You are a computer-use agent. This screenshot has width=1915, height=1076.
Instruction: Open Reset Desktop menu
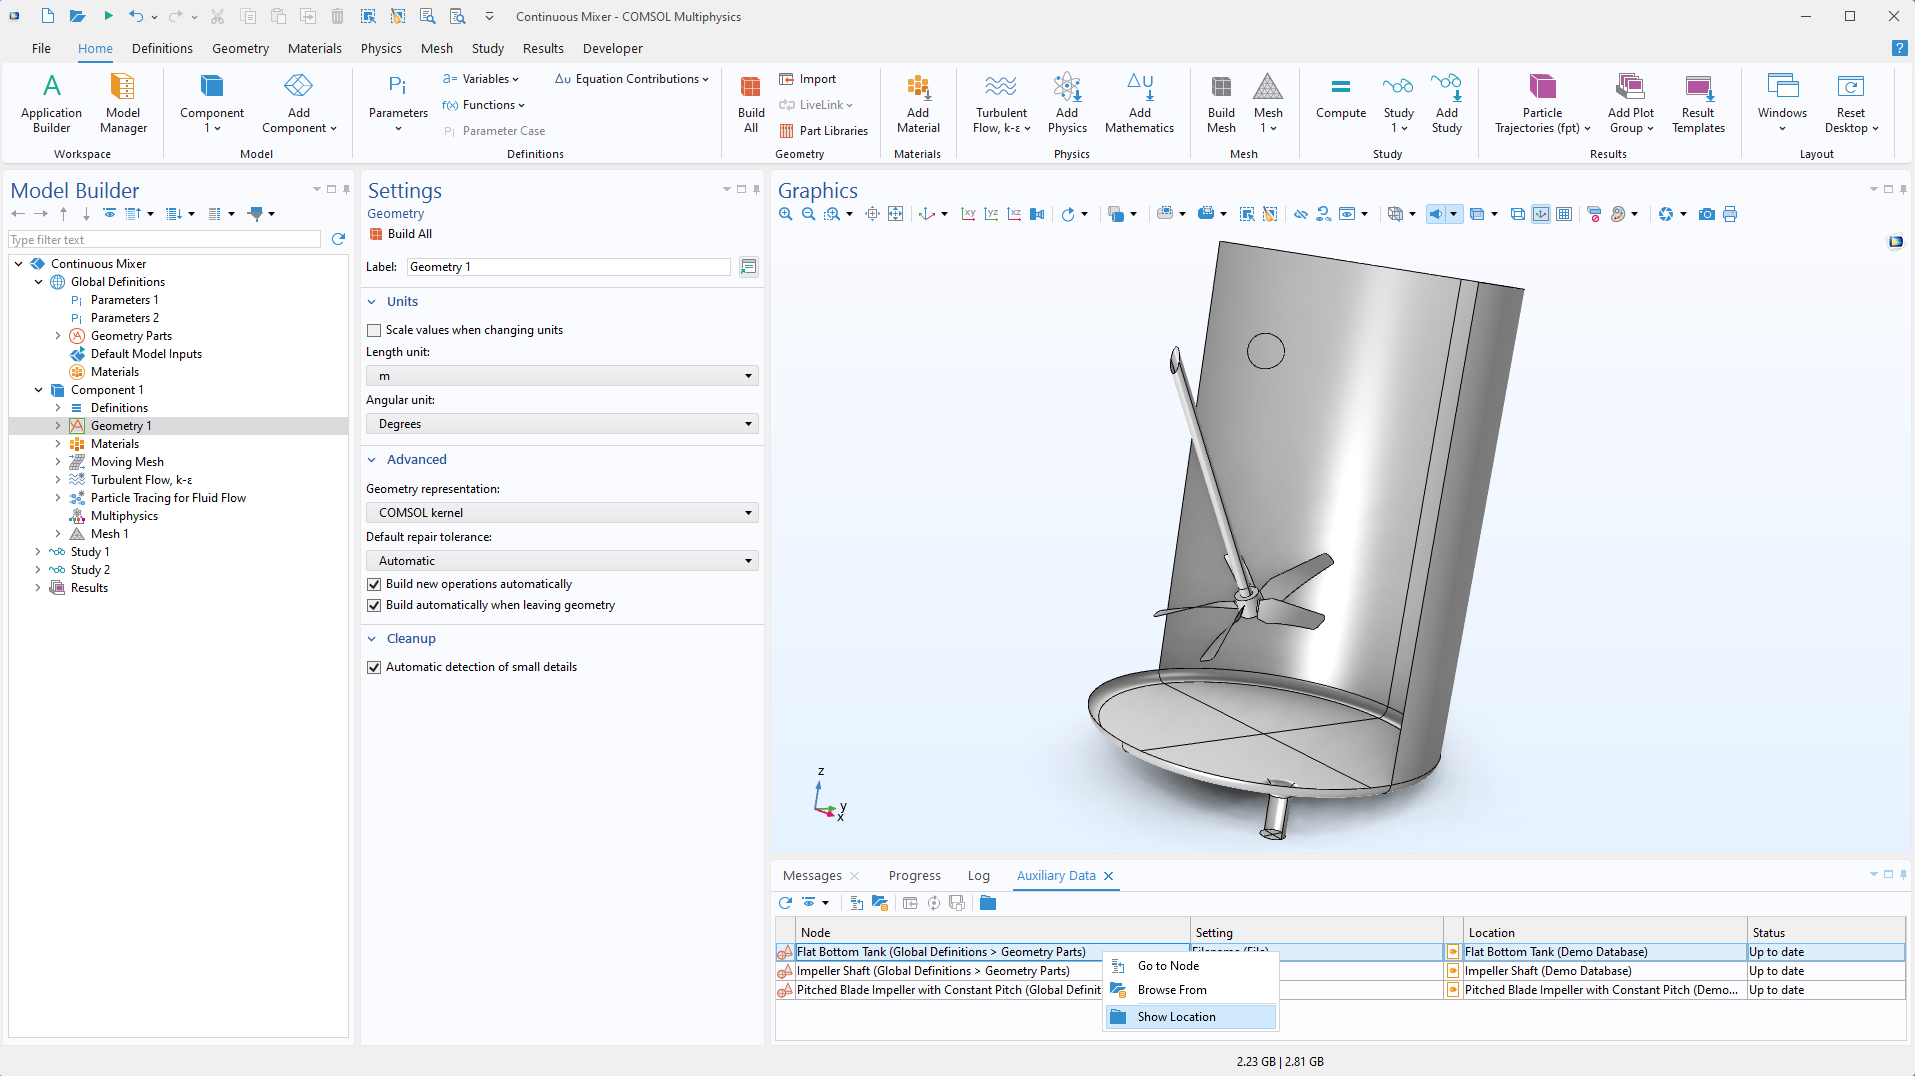1851,103
